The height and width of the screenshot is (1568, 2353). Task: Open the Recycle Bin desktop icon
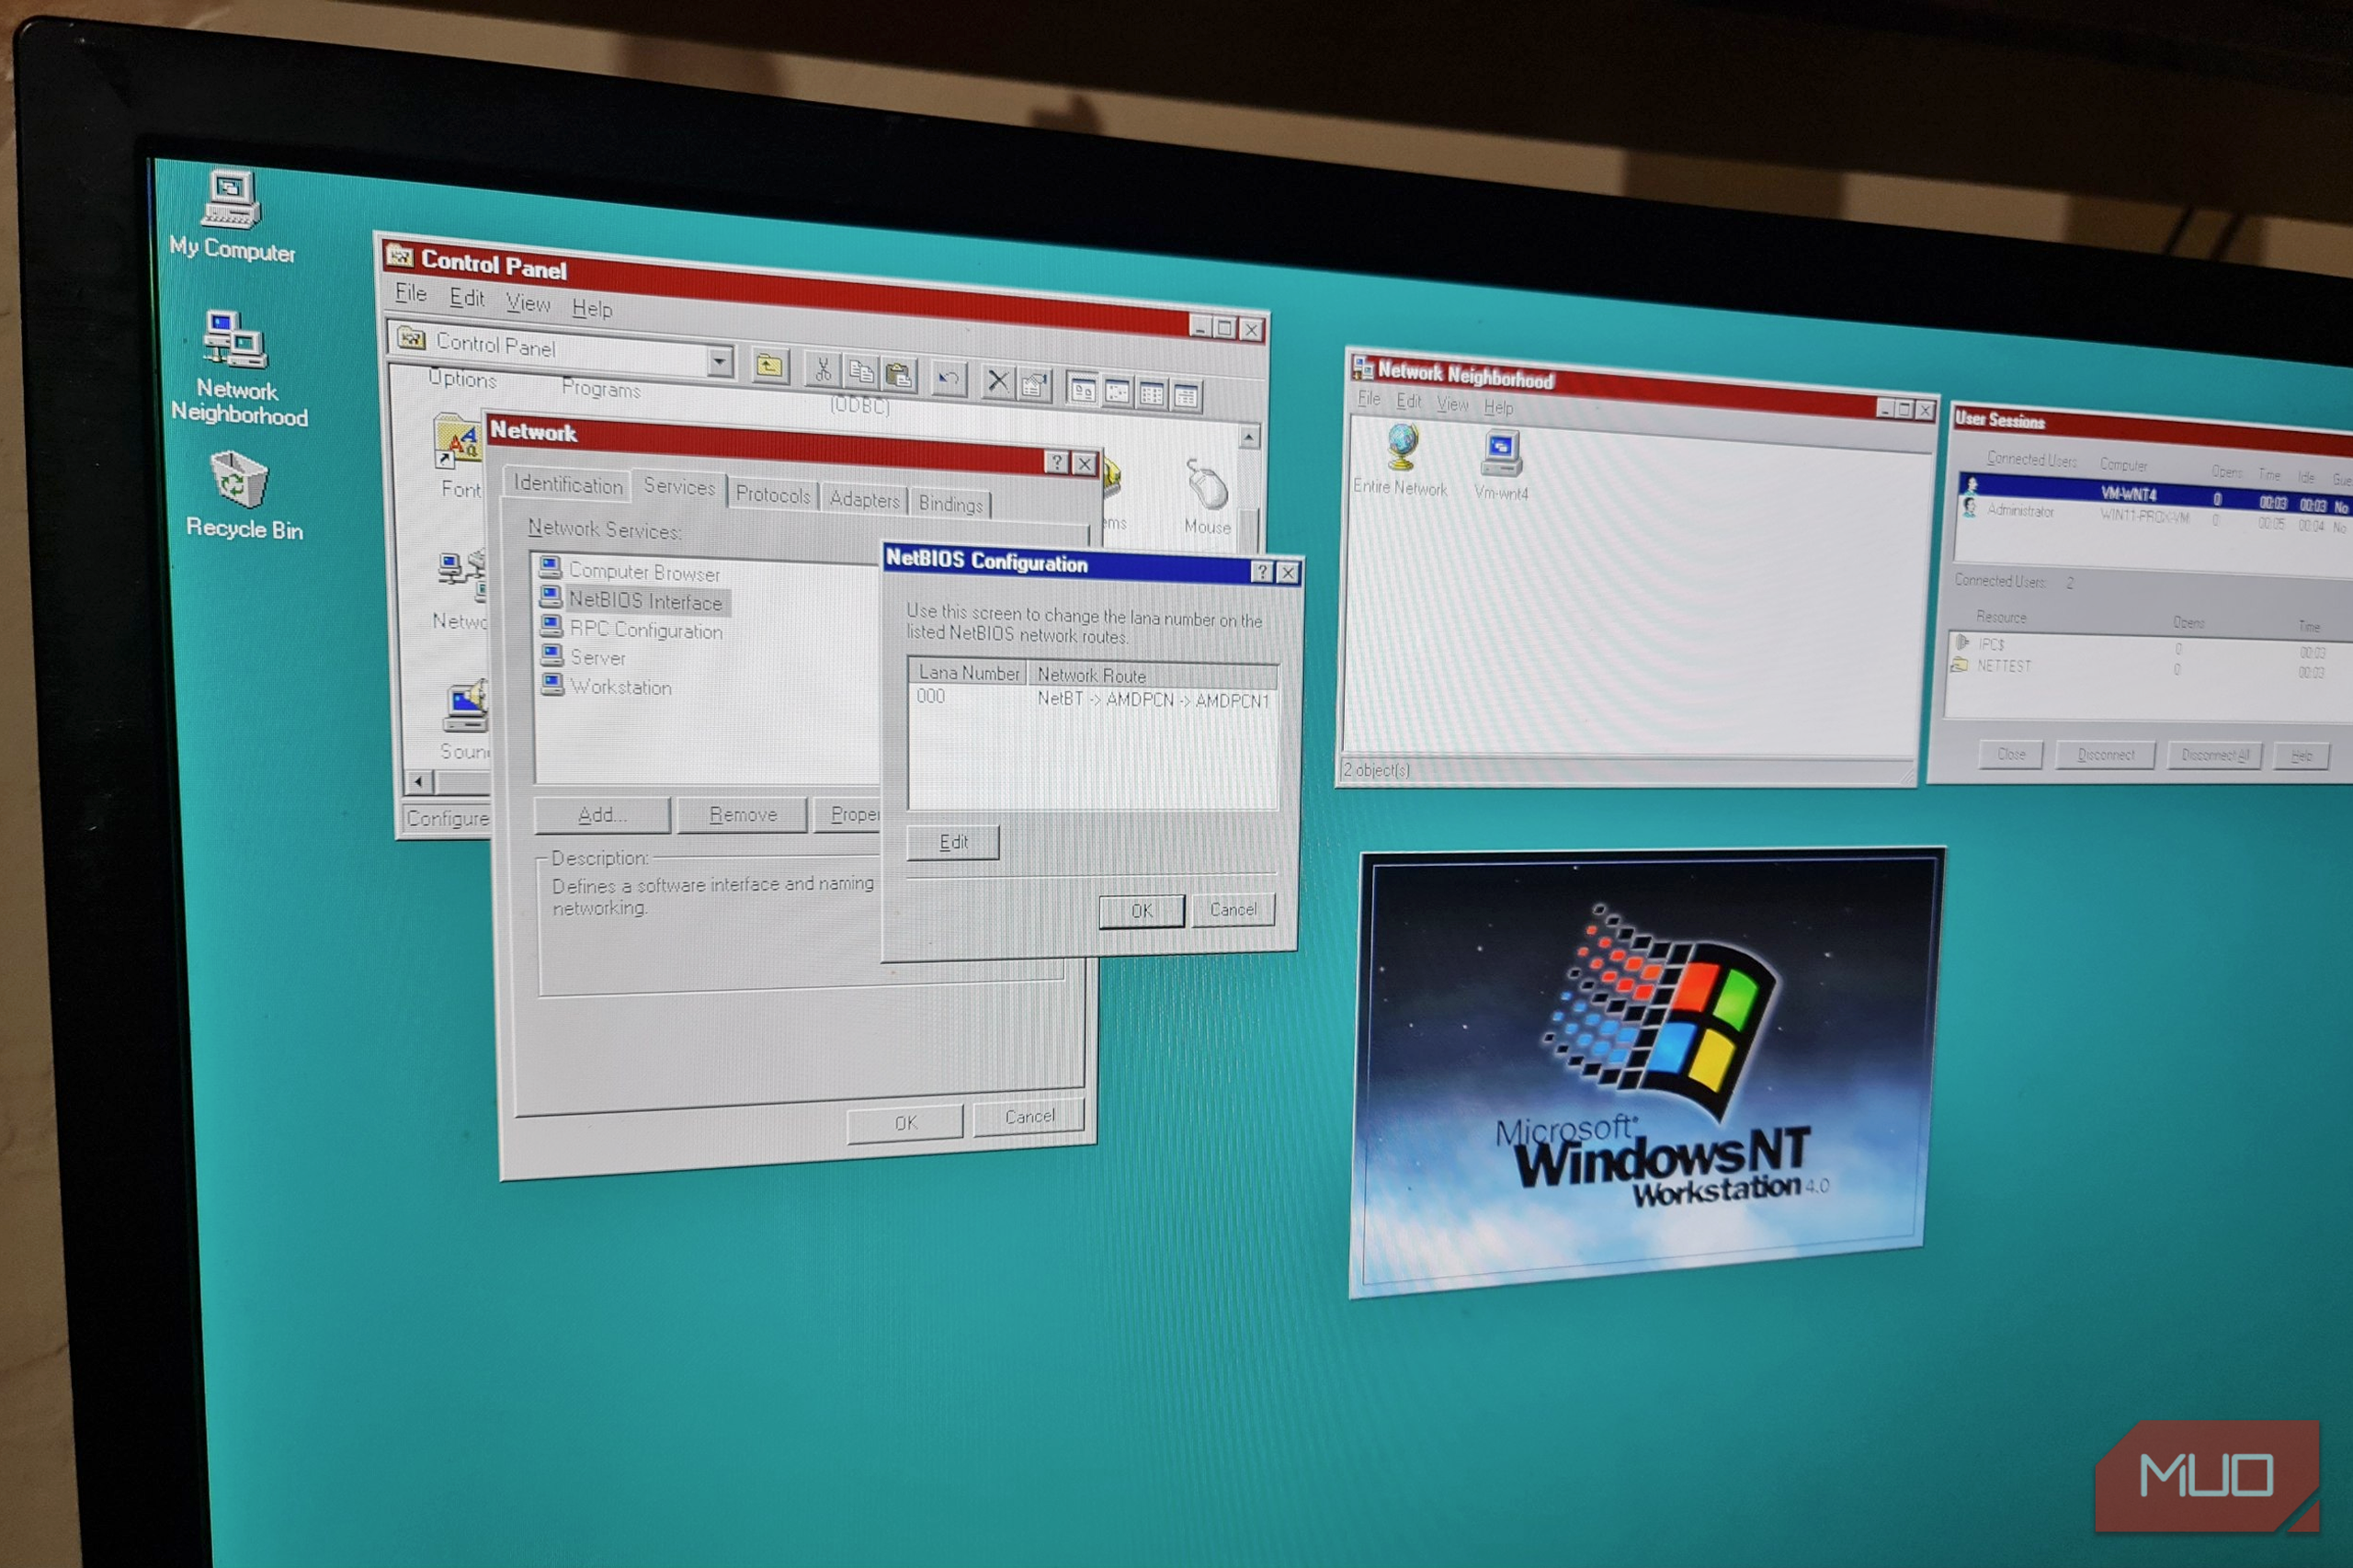tap(242, 496)
